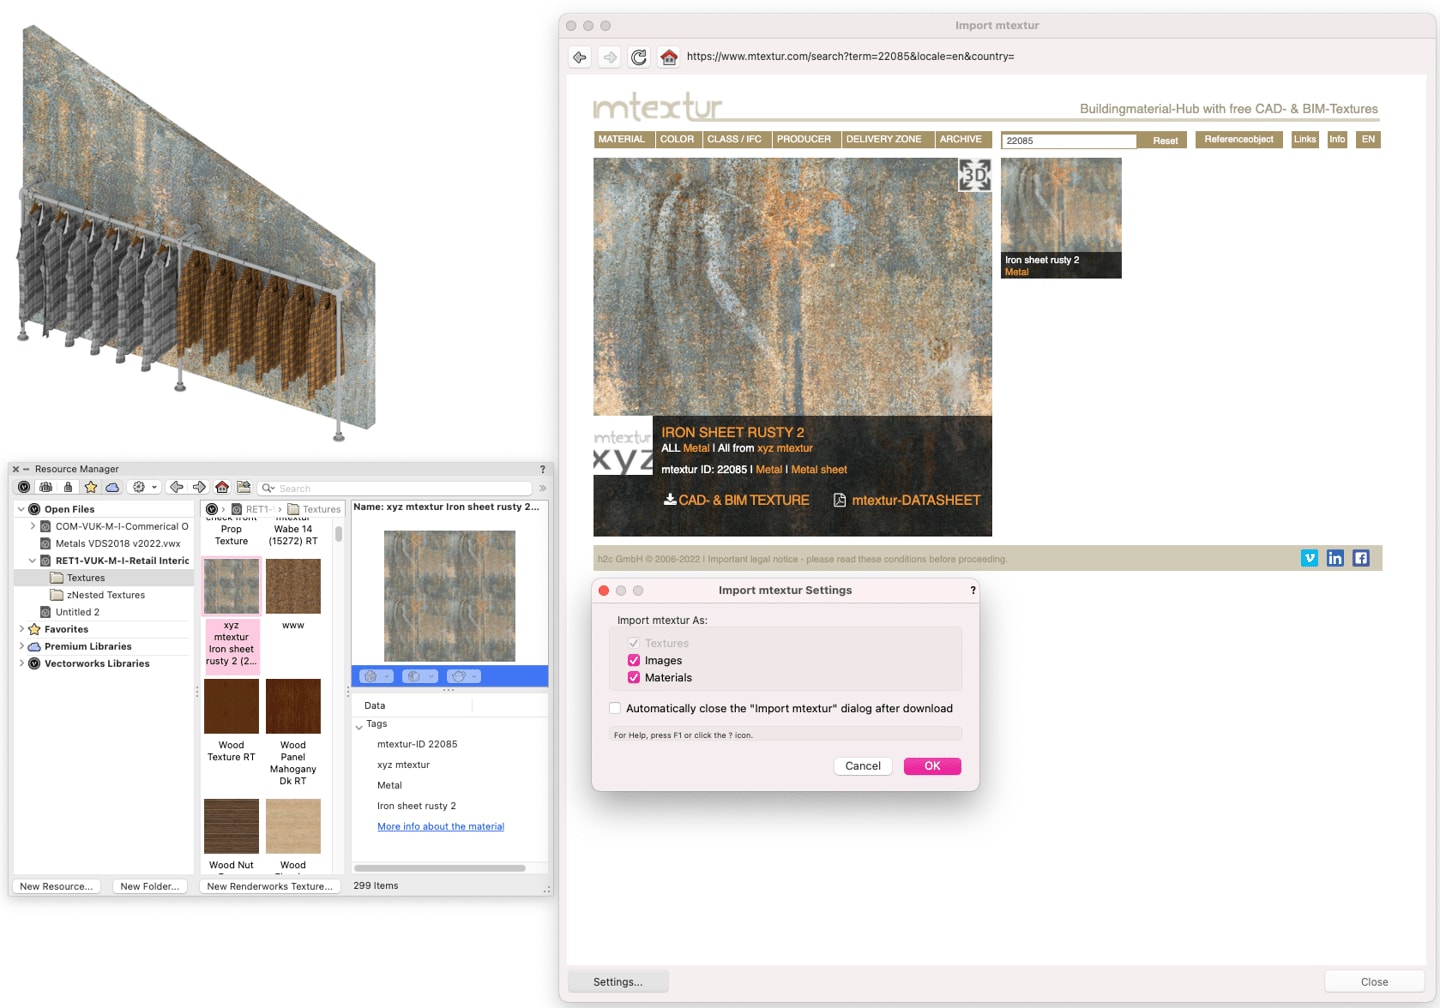Screen dimensions: 1440x1008
Task: Expand the Vectorworks Libraries node
Action: 22,663
